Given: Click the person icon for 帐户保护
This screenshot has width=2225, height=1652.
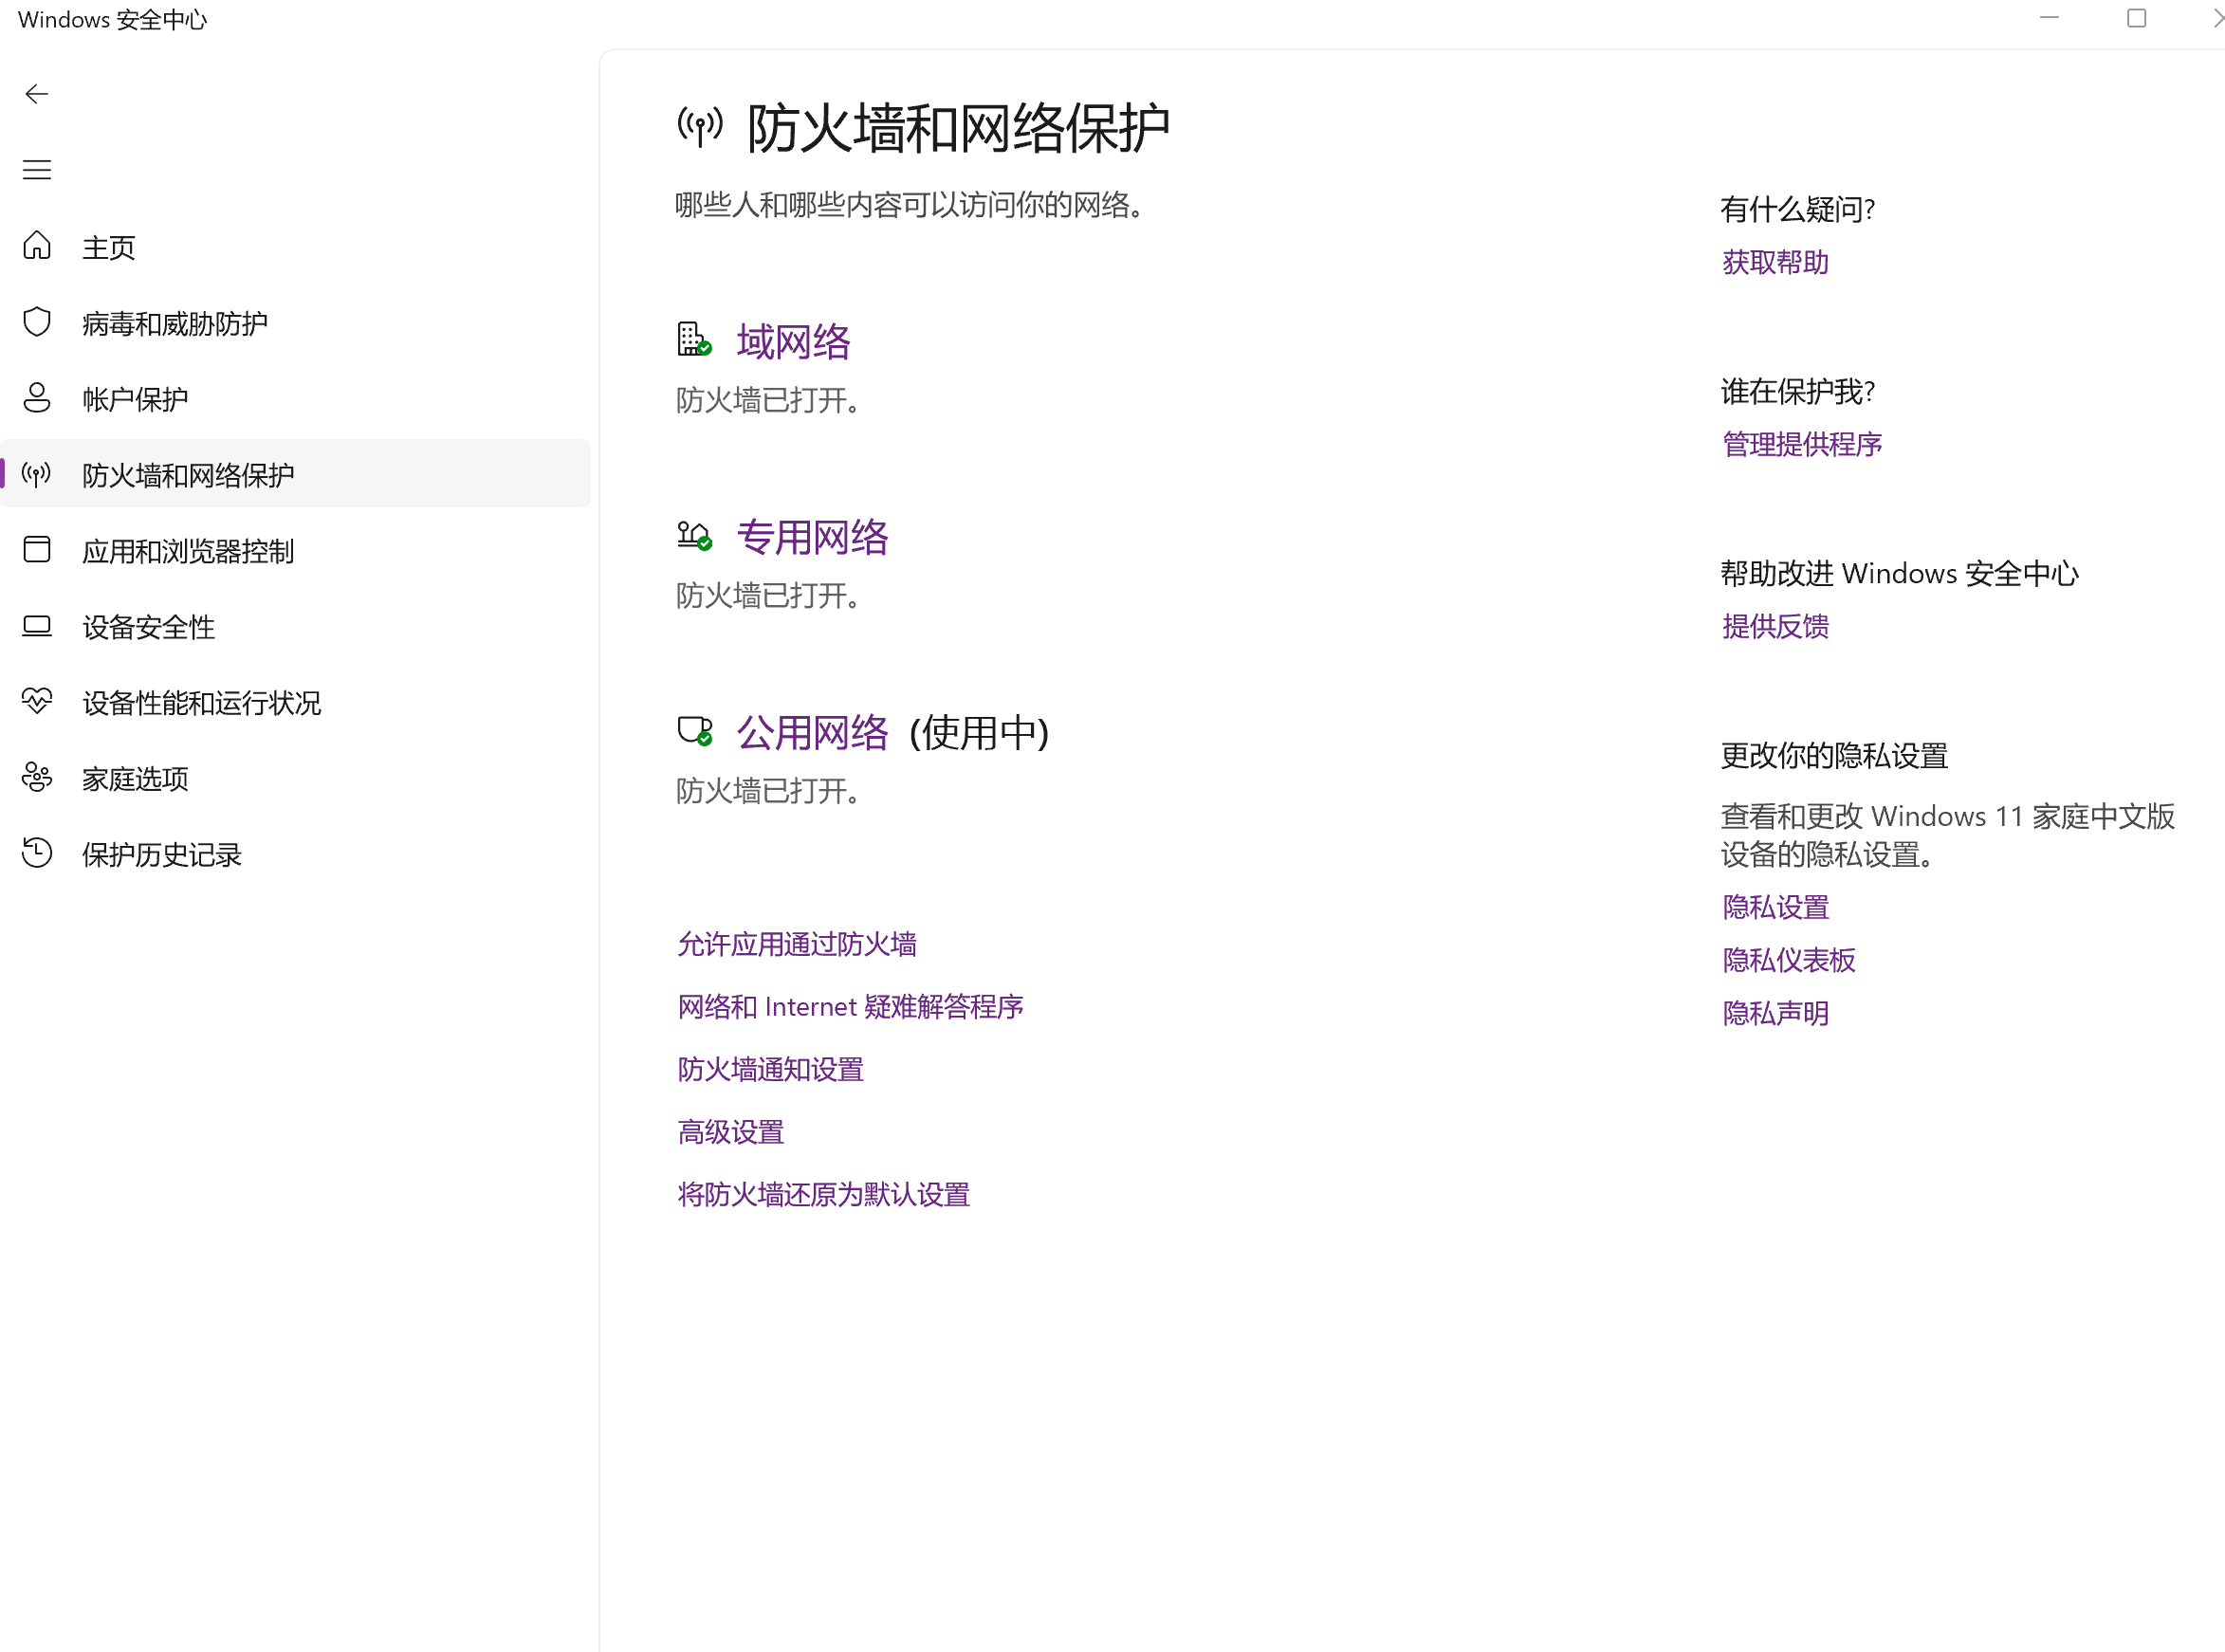Looking at the screenshot, I should (x=37, y=398).
